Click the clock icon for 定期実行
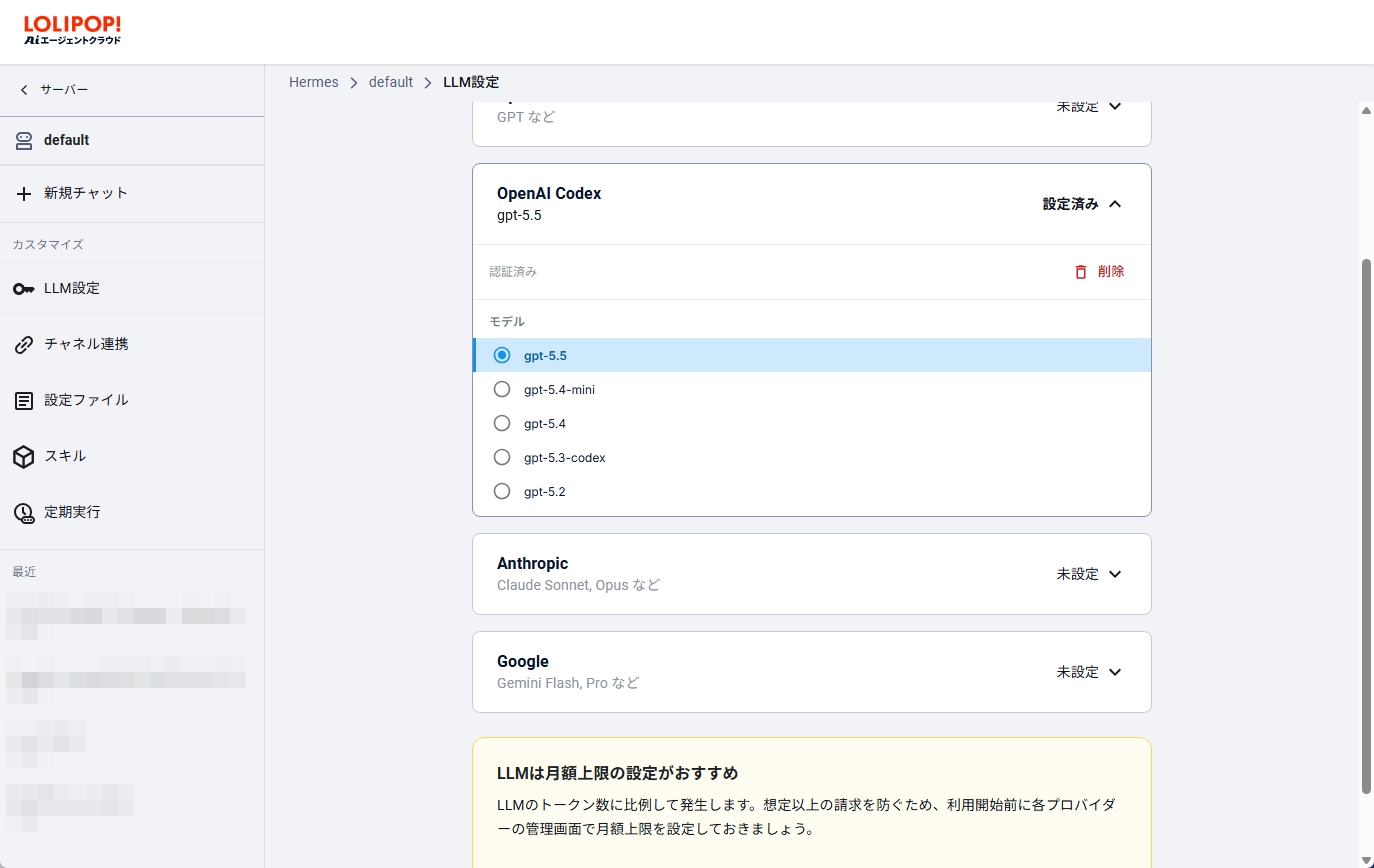This screenshot has width=1374, height=868. tap(24, 513)
